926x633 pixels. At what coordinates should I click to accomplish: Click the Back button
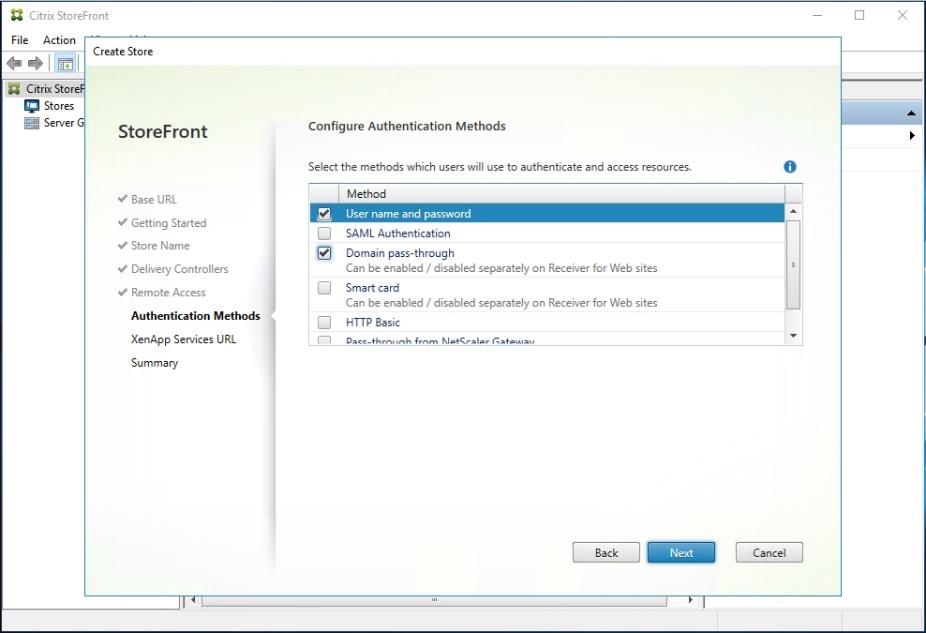click(606, 553)
